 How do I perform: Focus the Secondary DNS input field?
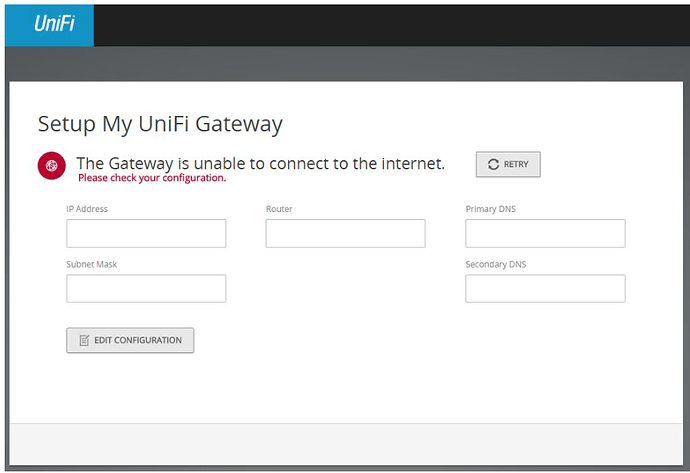click(545, 289)
